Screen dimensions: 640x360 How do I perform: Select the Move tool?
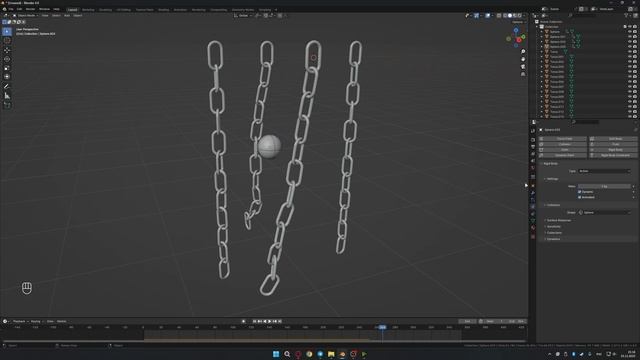(7, 50)
